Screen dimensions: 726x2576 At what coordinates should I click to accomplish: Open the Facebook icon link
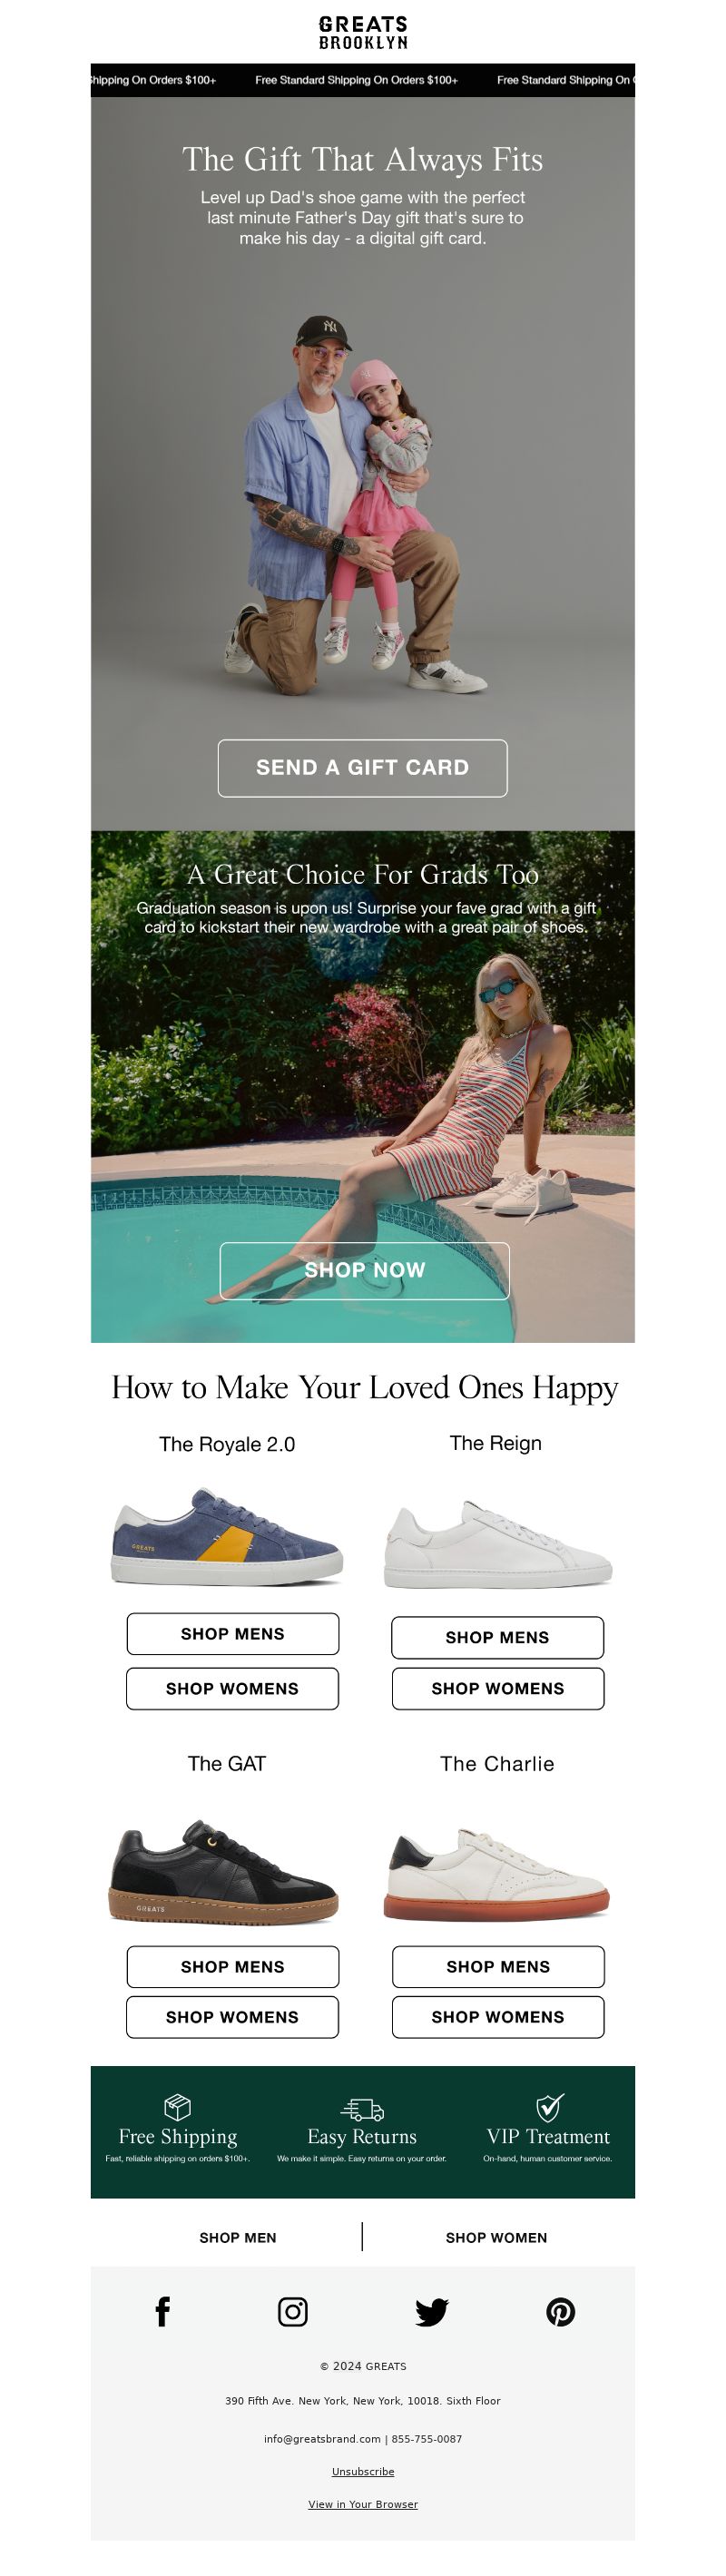click(163, 2311)
